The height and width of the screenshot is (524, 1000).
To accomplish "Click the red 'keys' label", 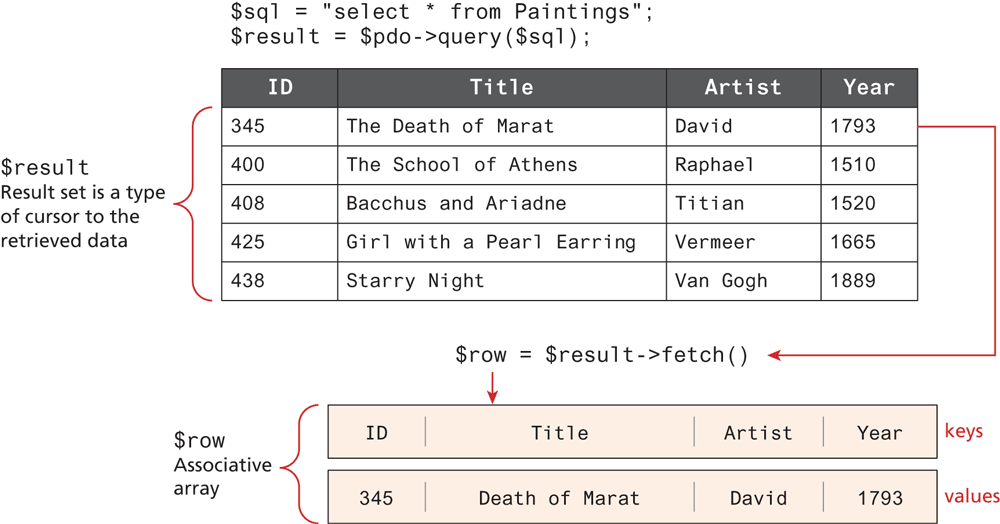I will click(x=964, y=432).
